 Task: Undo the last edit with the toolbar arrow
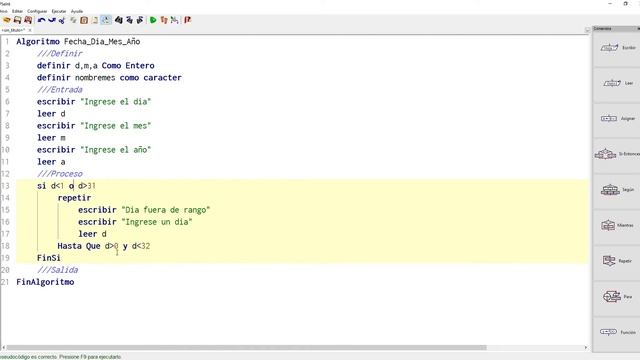tap(41, 20)
